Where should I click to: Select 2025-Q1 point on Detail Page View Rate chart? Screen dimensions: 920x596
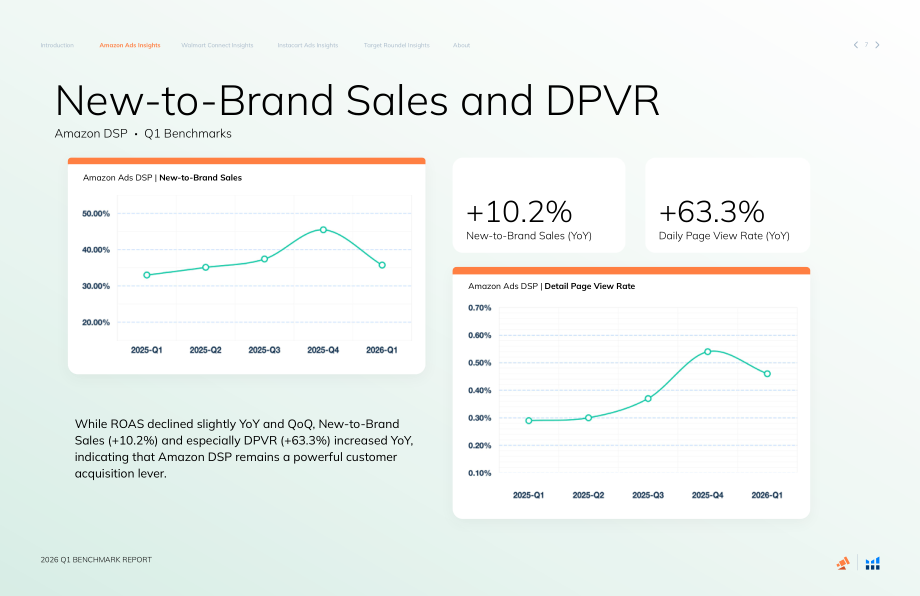click(x=529, y=421)
